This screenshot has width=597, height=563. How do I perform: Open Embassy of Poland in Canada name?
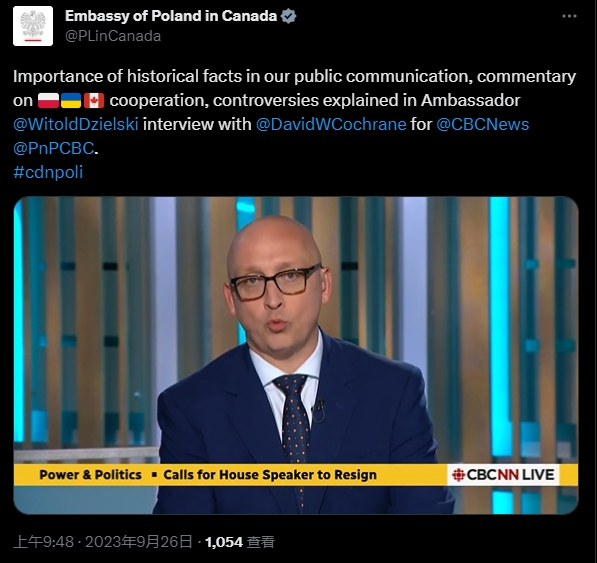pyautogui.click(x=171, y=16)
